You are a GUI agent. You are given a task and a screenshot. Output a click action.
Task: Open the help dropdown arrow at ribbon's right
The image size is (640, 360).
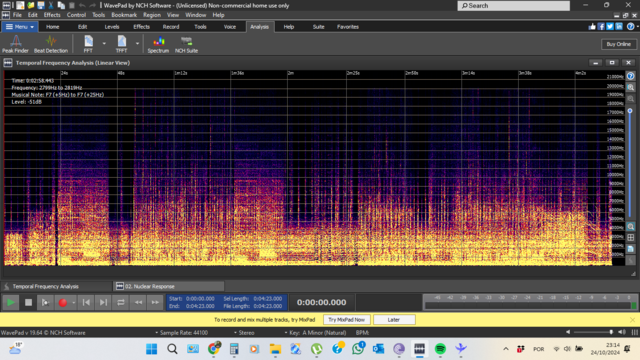click(637, 27)
